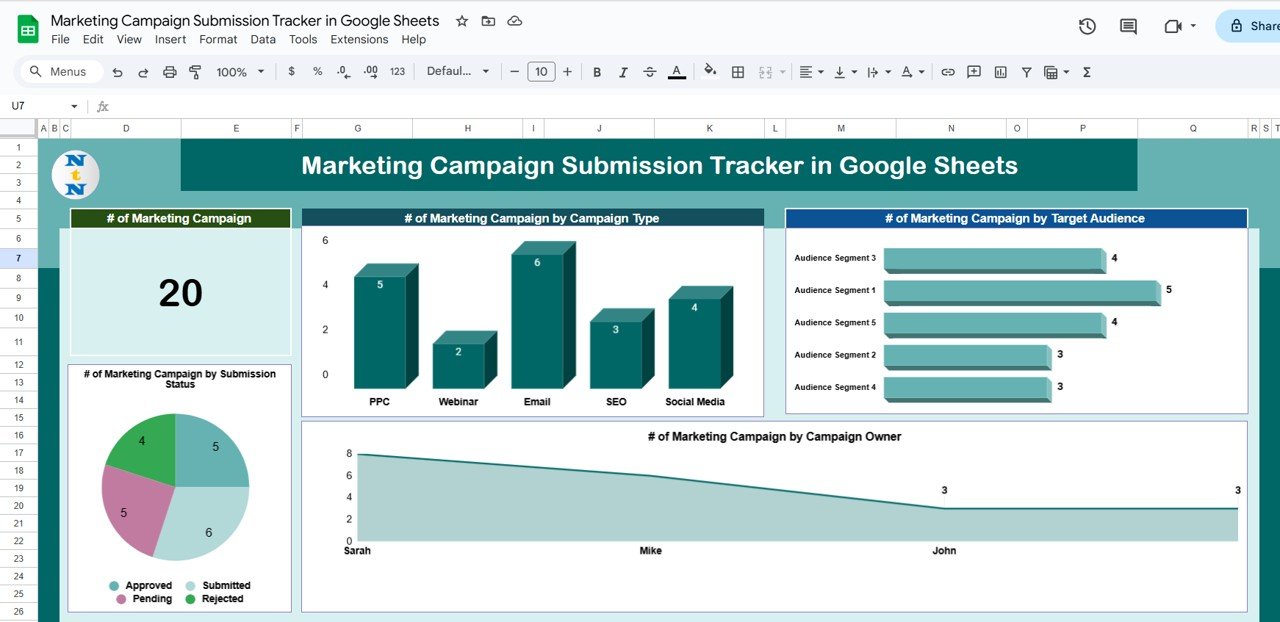Image resolution: width=1280 pixels, height=622 pixels.
Task: Open the Functions sigma icon
Action: (1086, 72)
